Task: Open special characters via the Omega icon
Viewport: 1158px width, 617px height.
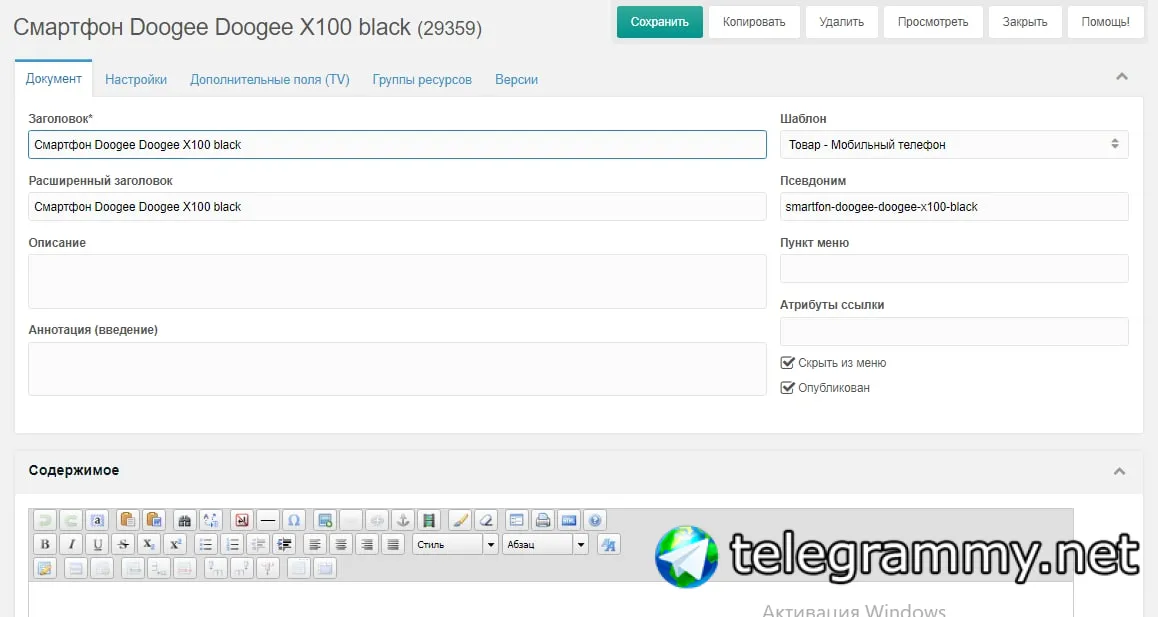Action: [294, 521]
